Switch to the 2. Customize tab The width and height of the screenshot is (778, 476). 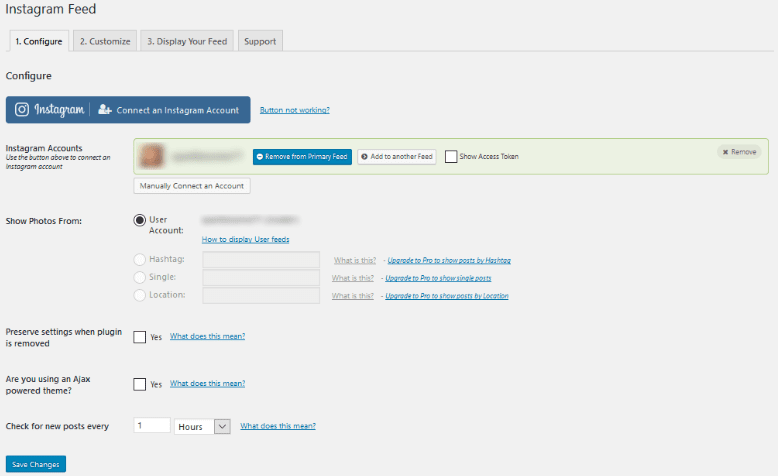pos(105,41)
